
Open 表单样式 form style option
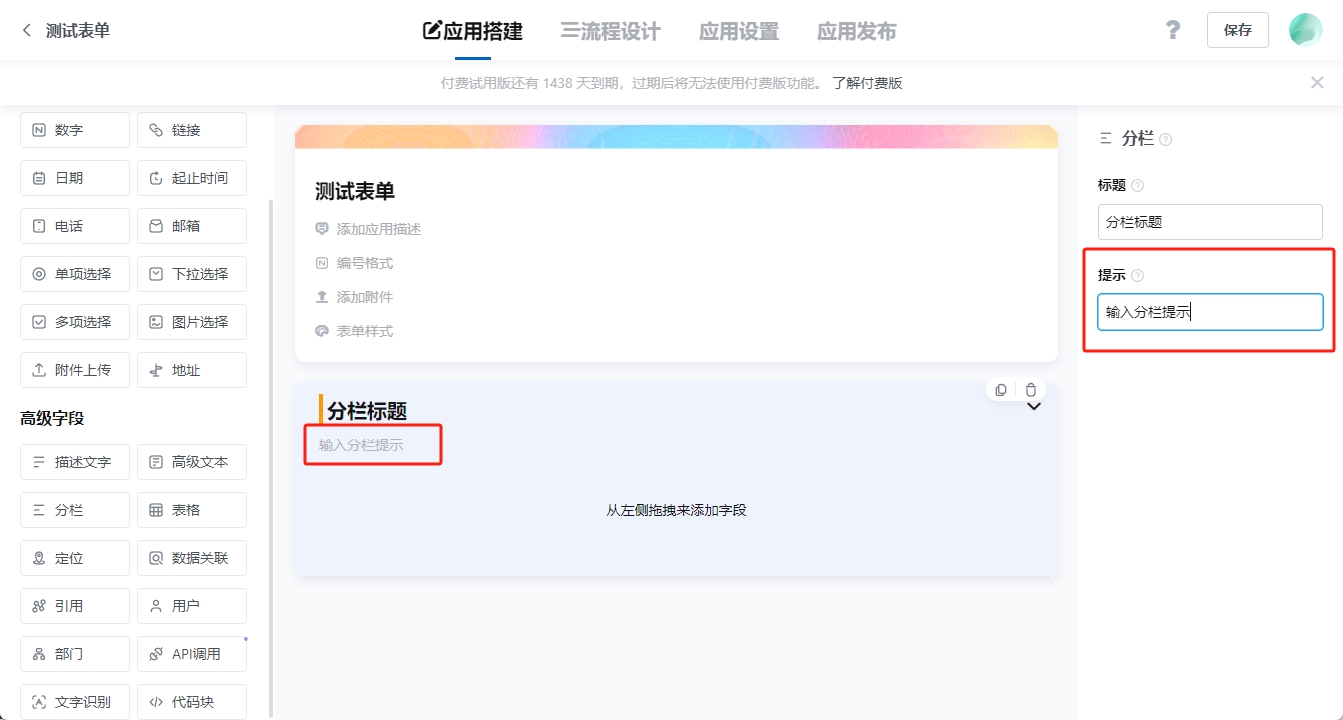(364, 331)
